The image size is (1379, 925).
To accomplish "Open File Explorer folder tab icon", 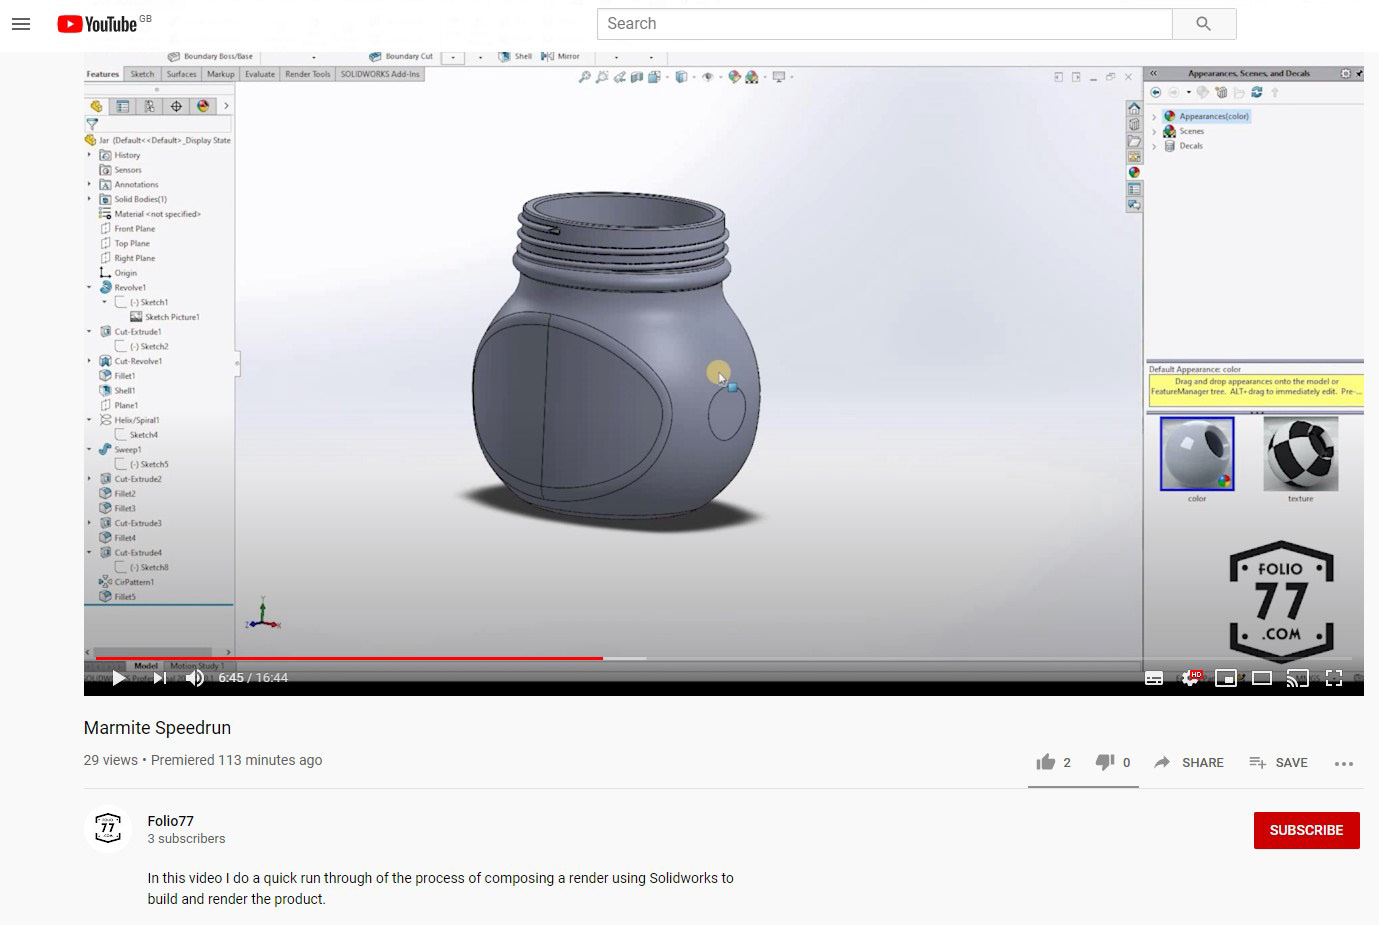I will (x=1134, y=141).
